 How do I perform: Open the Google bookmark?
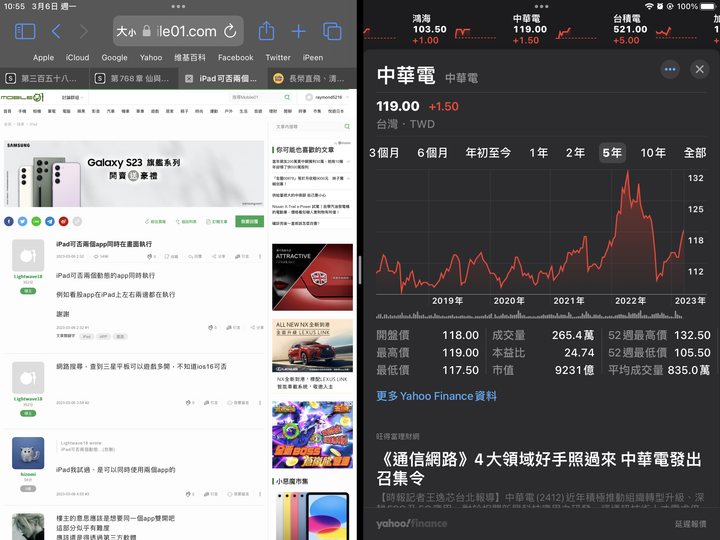tap(114, 58)
